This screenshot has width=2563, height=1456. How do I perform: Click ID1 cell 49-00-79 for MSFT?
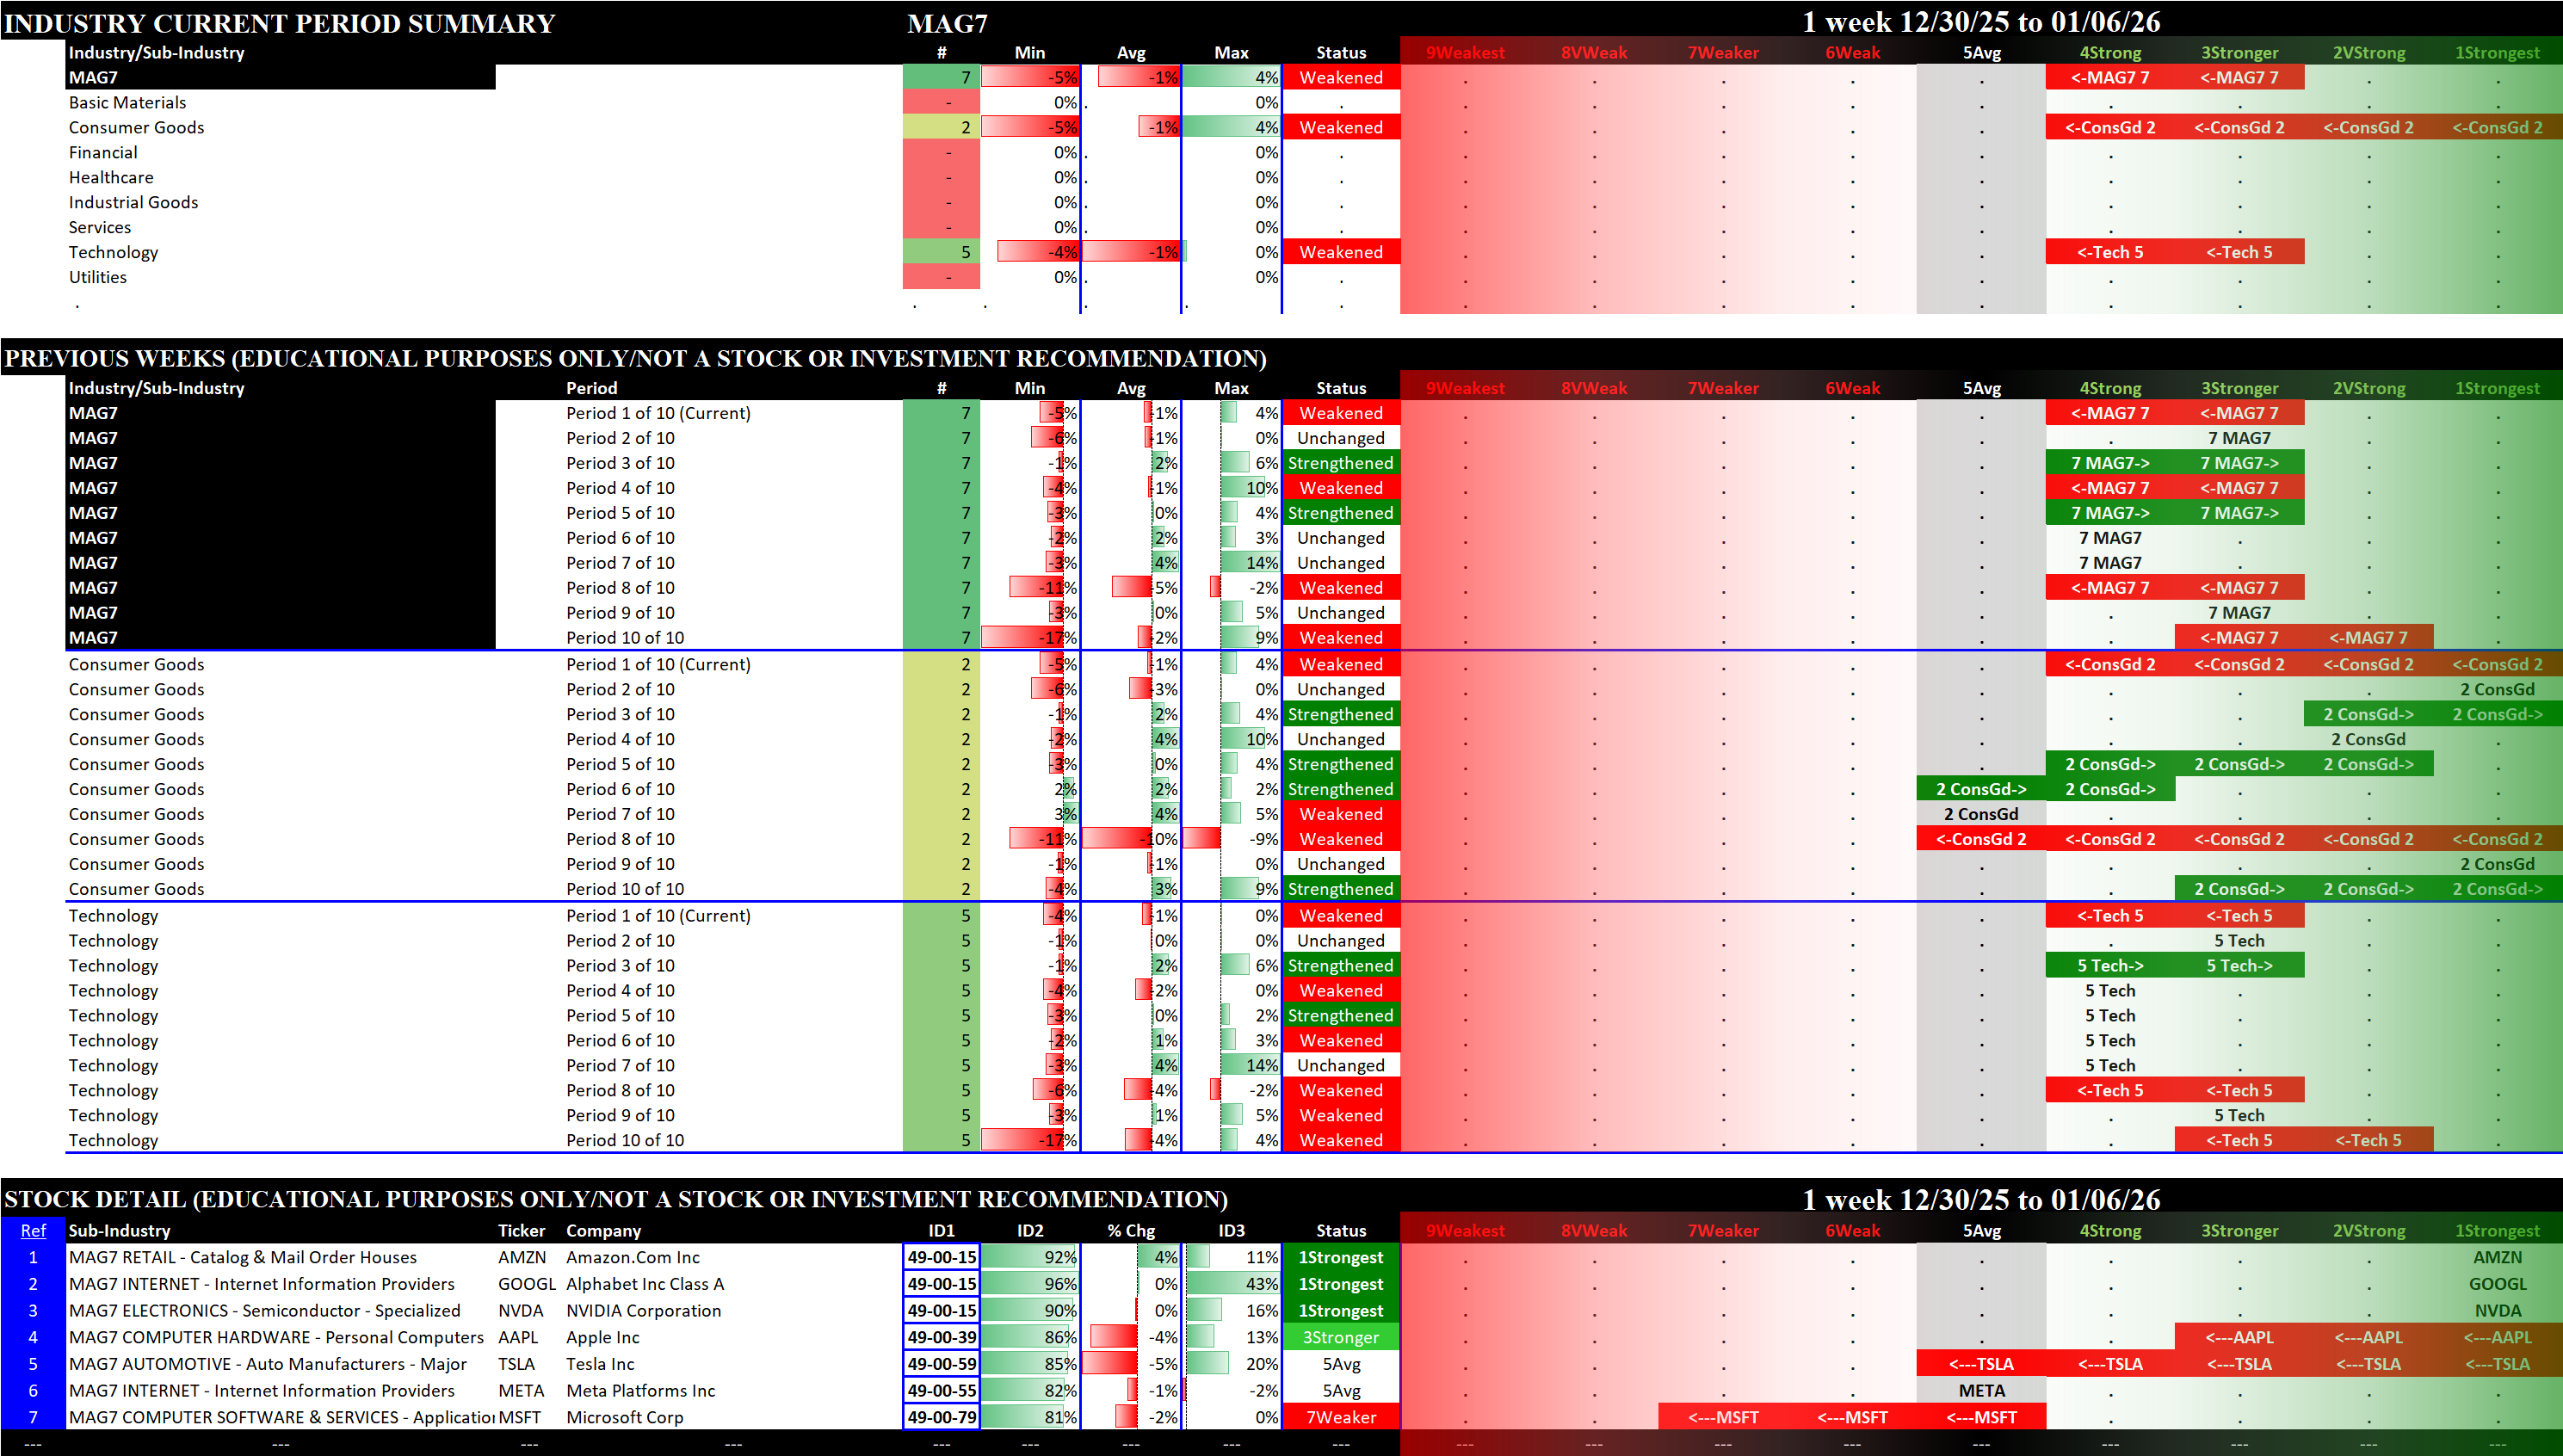941,1417
